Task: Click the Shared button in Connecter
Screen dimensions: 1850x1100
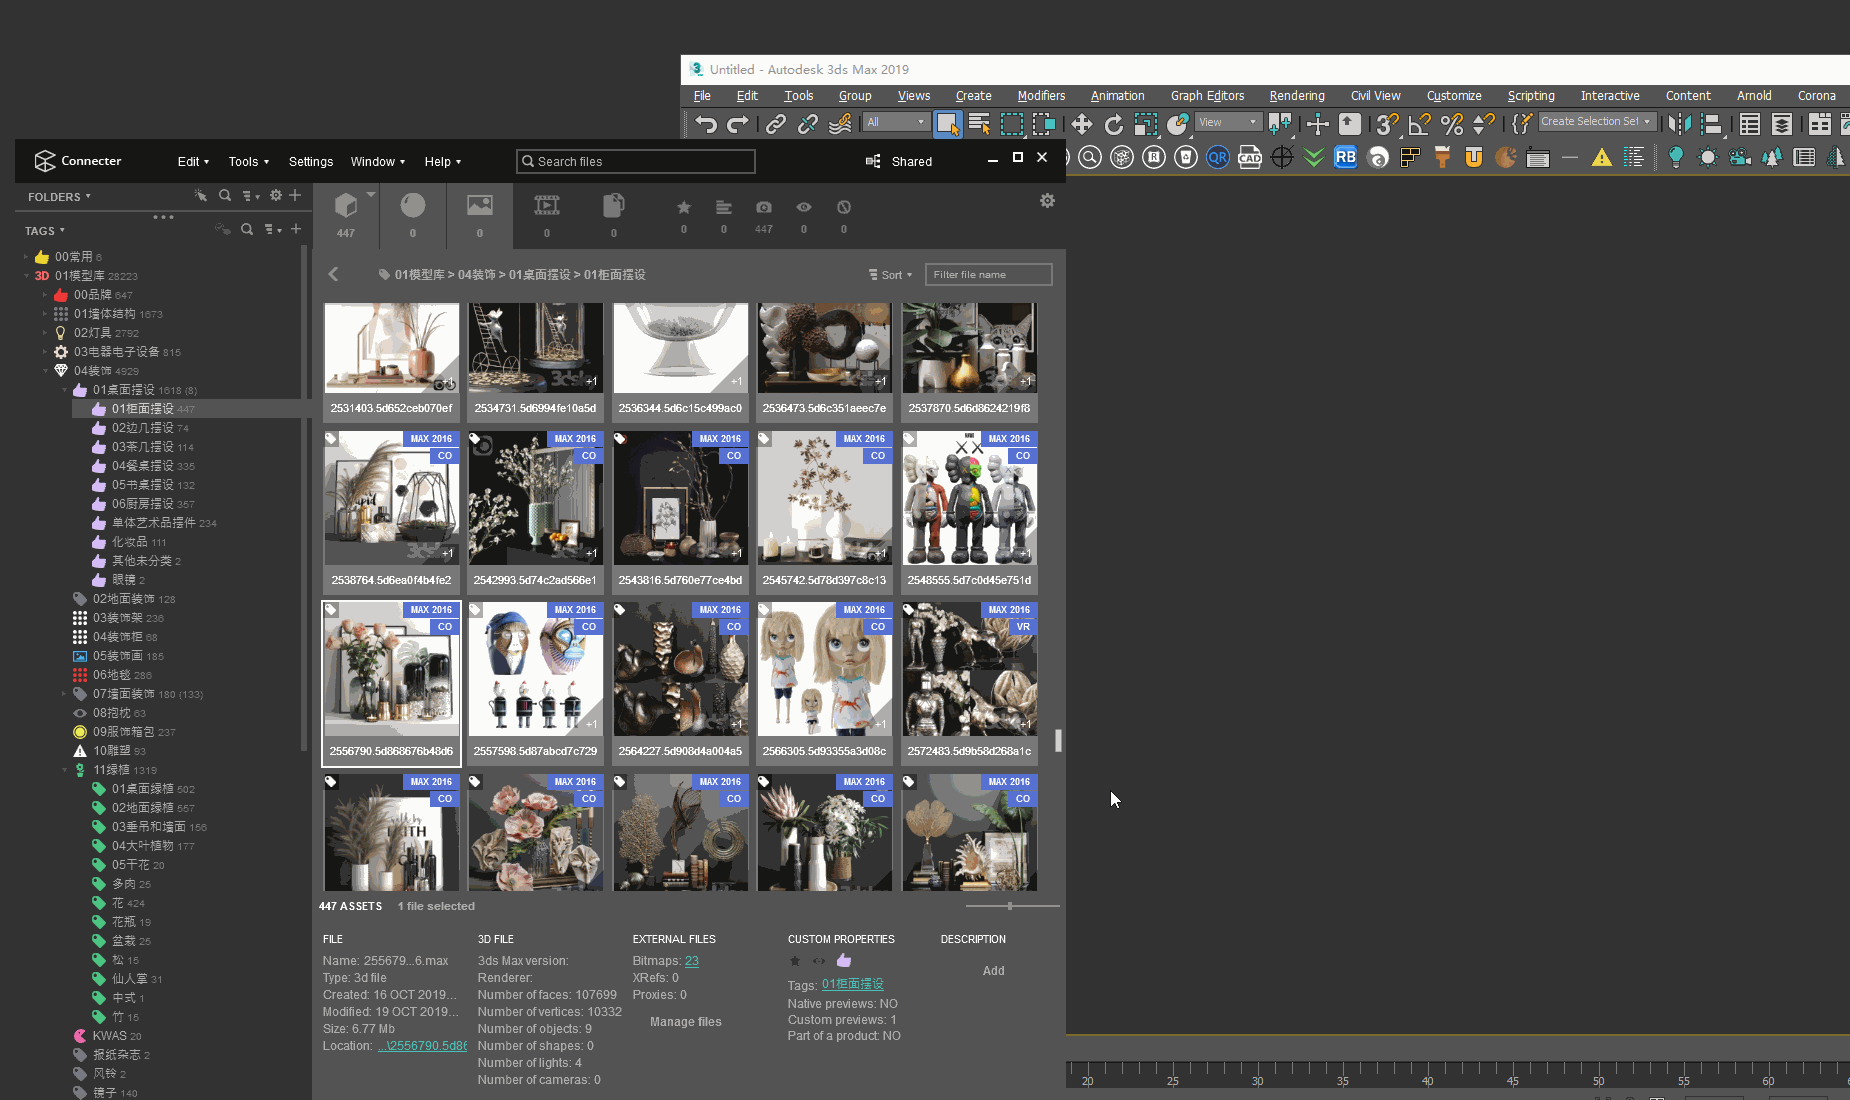Action: pyautogui.click(x=899, y=161)
